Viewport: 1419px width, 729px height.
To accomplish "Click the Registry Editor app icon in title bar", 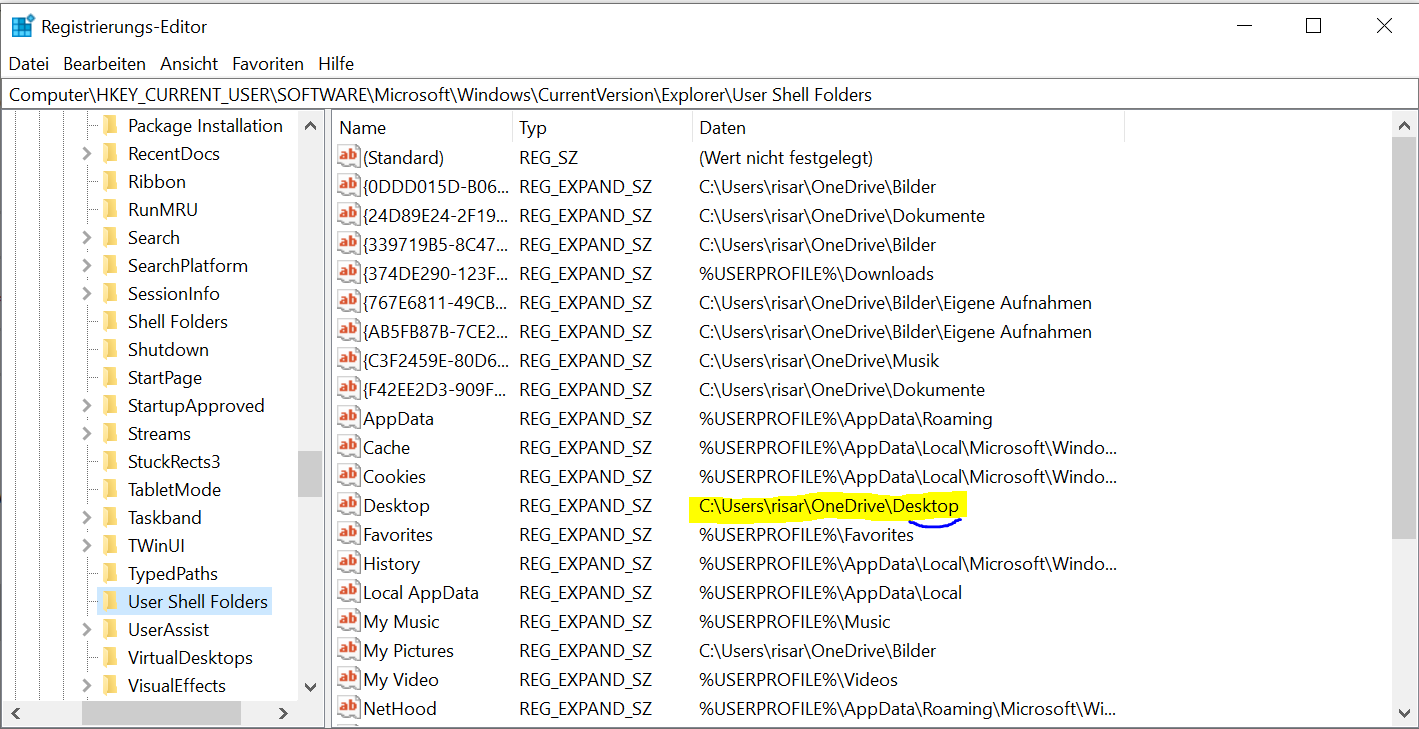I will [22, 27].
